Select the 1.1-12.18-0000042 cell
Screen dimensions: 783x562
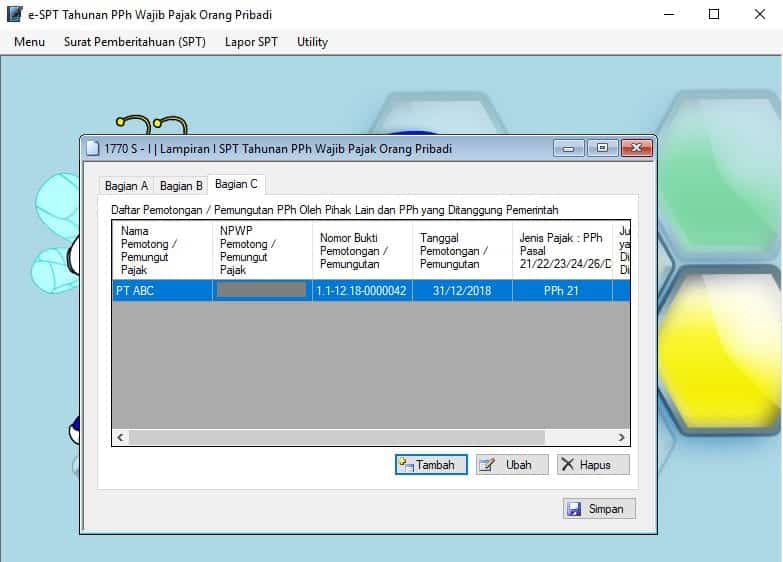(362, 291)
